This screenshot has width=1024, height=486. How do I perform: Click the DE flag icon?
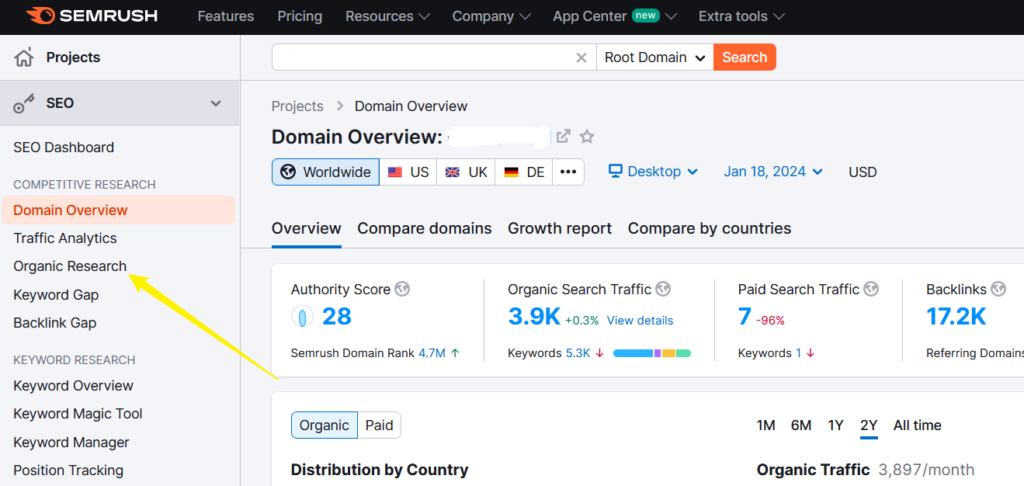(x=511, y=172)
